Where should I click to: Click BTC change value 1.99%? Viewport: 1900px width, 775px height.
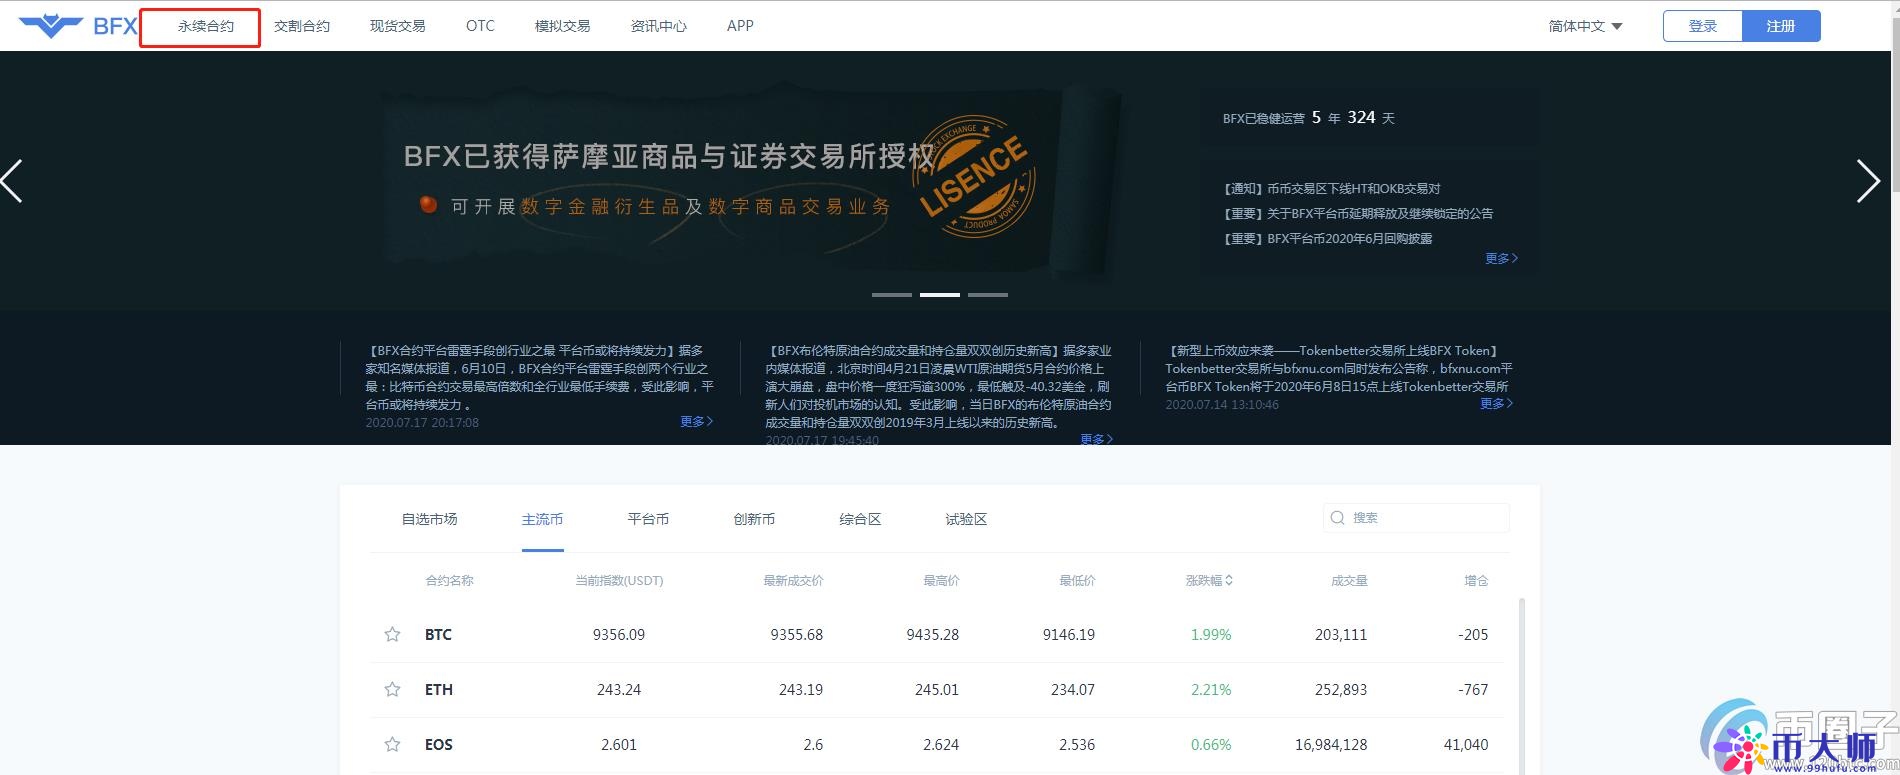coord(1211,634)
